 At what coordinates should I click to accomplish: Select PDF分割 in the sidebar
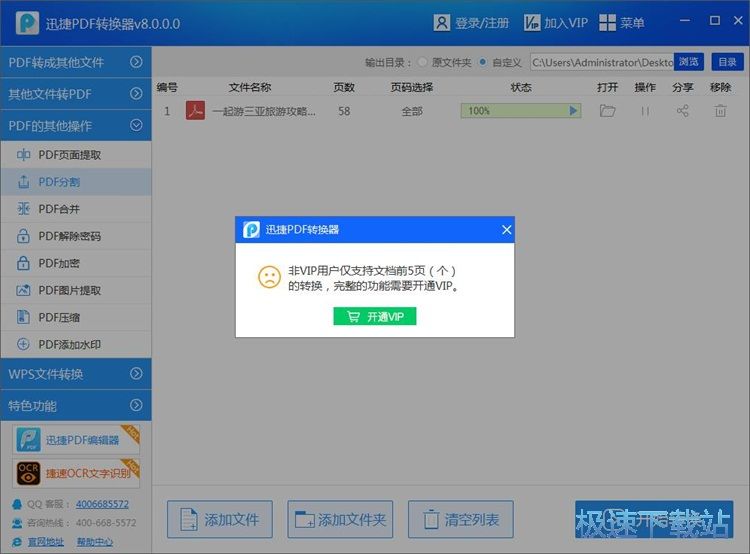pos(76,182)
